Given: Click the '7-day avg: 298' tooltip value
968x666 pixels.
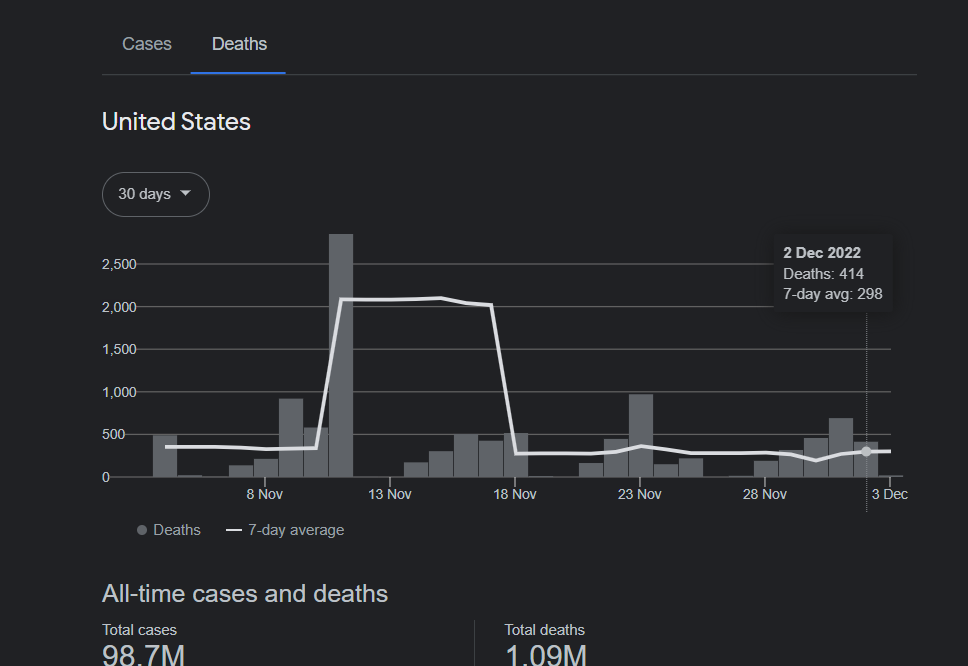Looking at the screenshot, I should coord(833,294).
